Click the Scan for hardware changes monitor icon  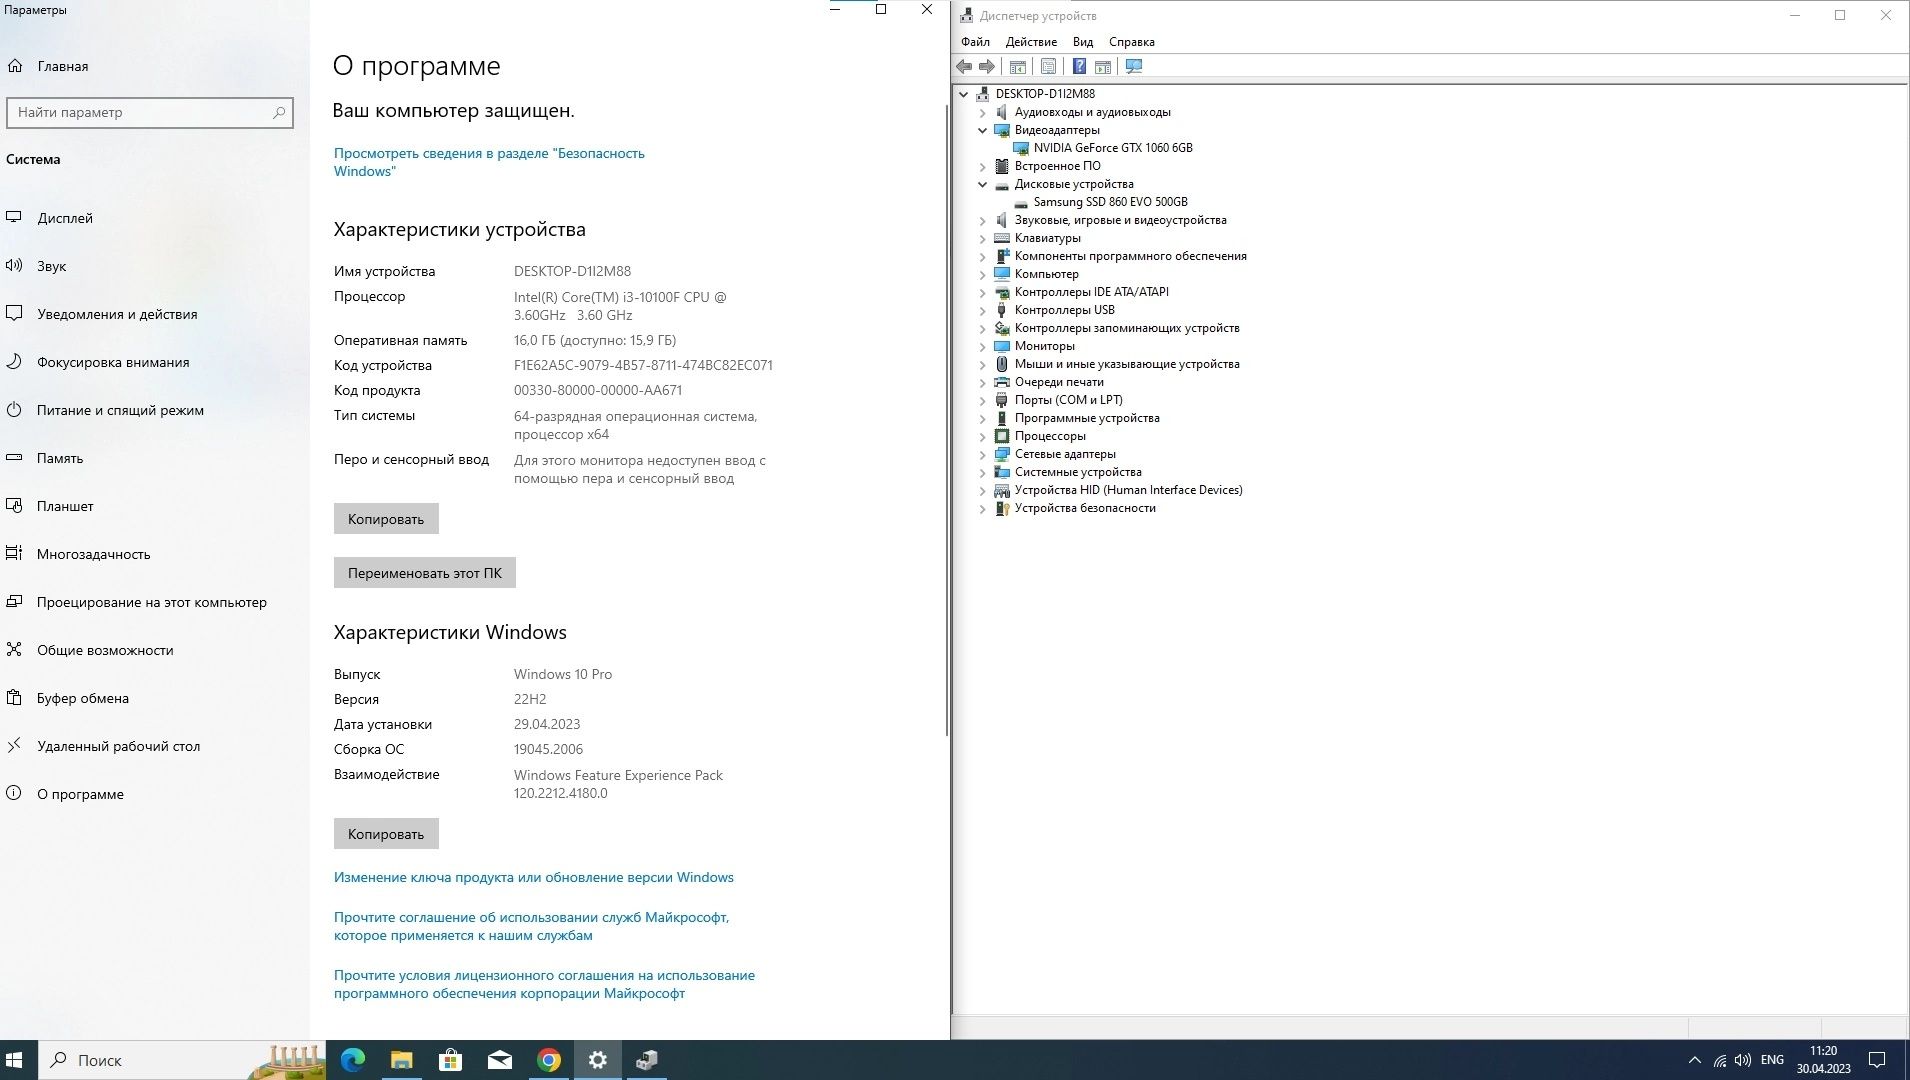[1134, 66]
